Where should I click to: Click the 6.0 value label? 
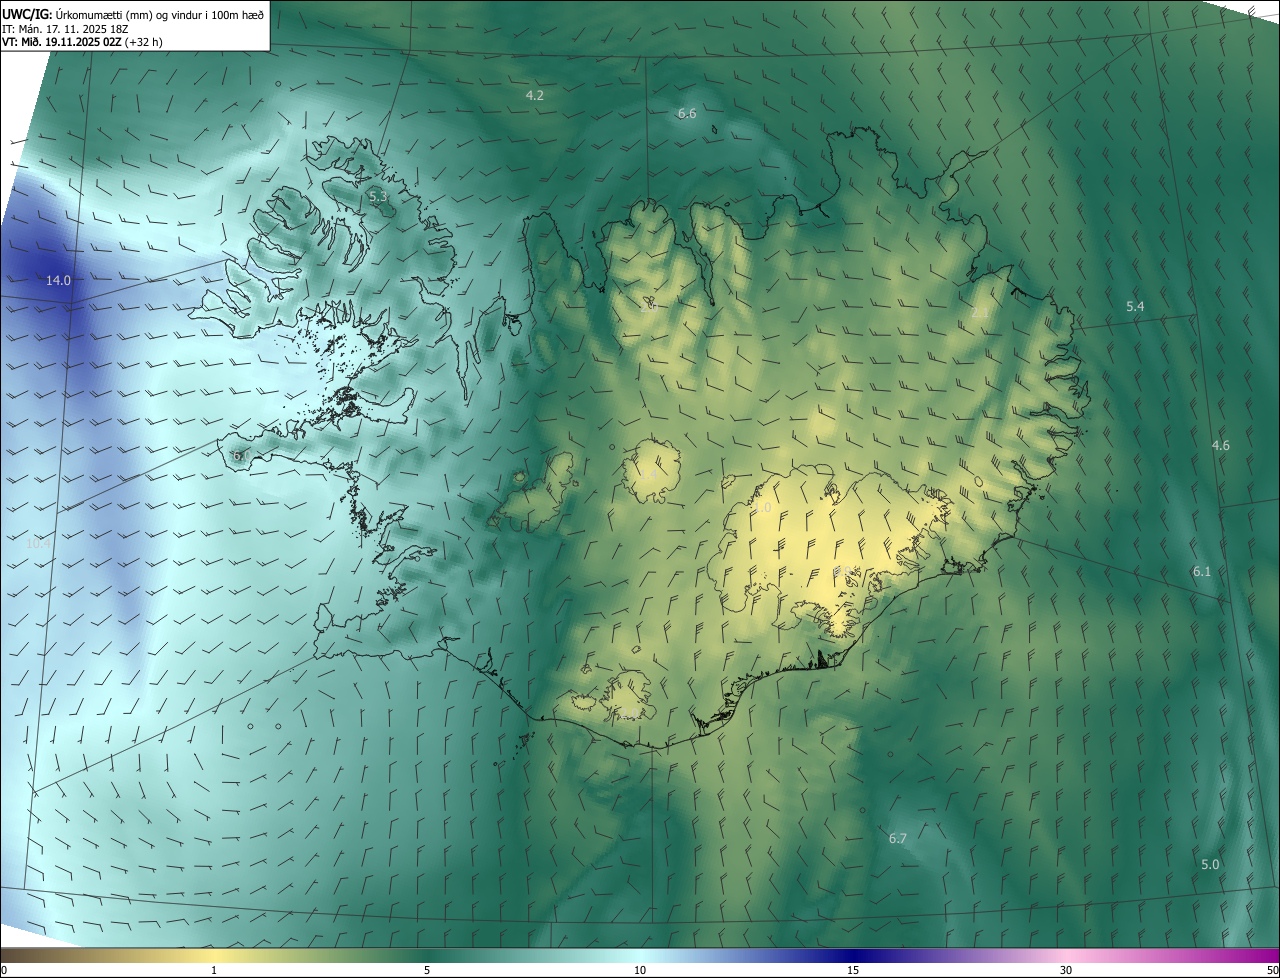(240, 456)
